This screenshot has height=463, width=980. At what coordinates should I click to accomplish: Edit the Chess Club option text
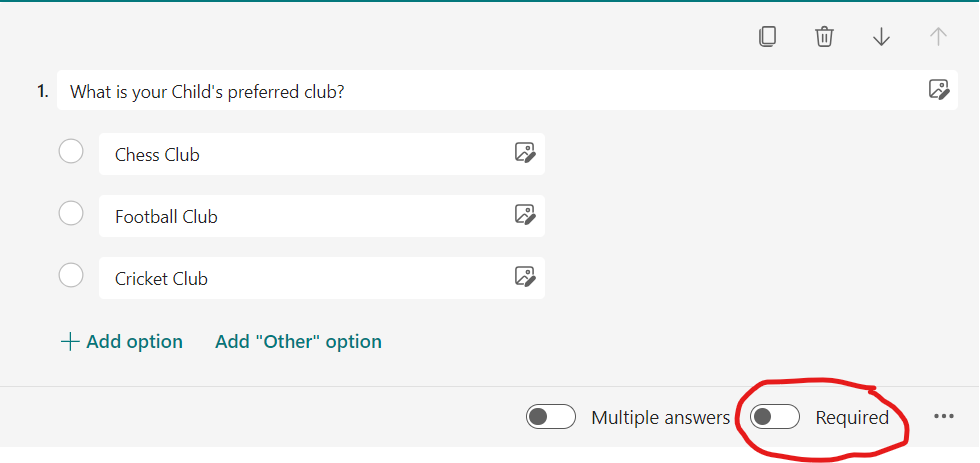pyautogui.click(x=300, y=154)
